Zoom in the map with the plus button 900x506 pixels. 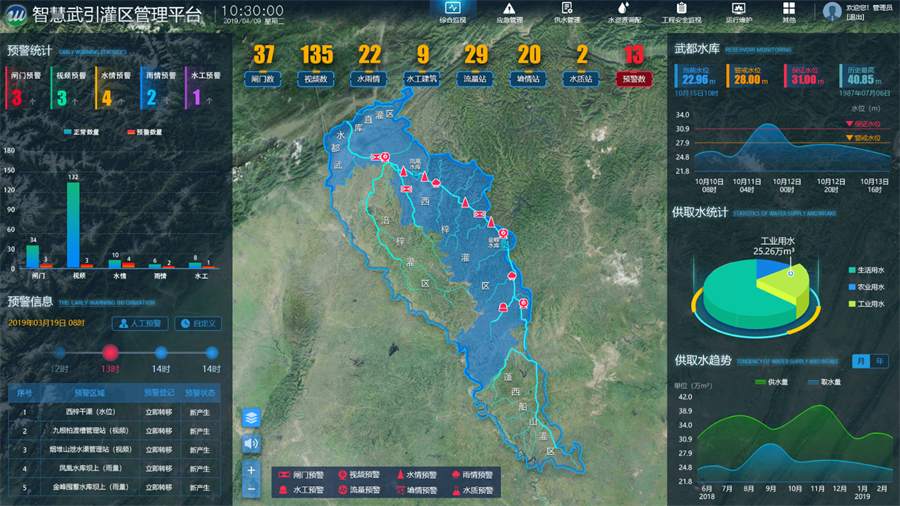coord(251,470)
